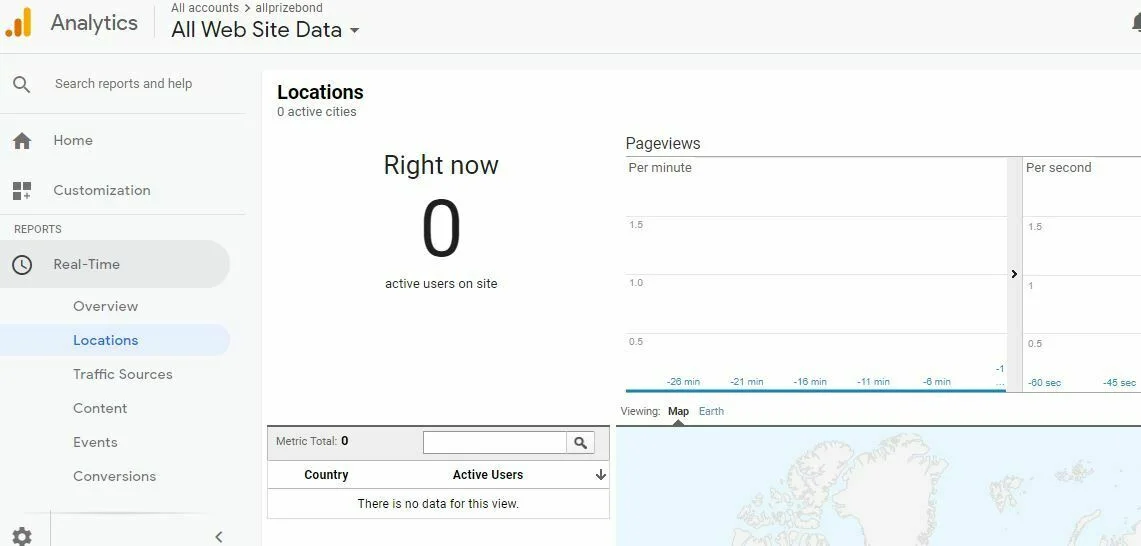Sort by the Country column header

326,475
